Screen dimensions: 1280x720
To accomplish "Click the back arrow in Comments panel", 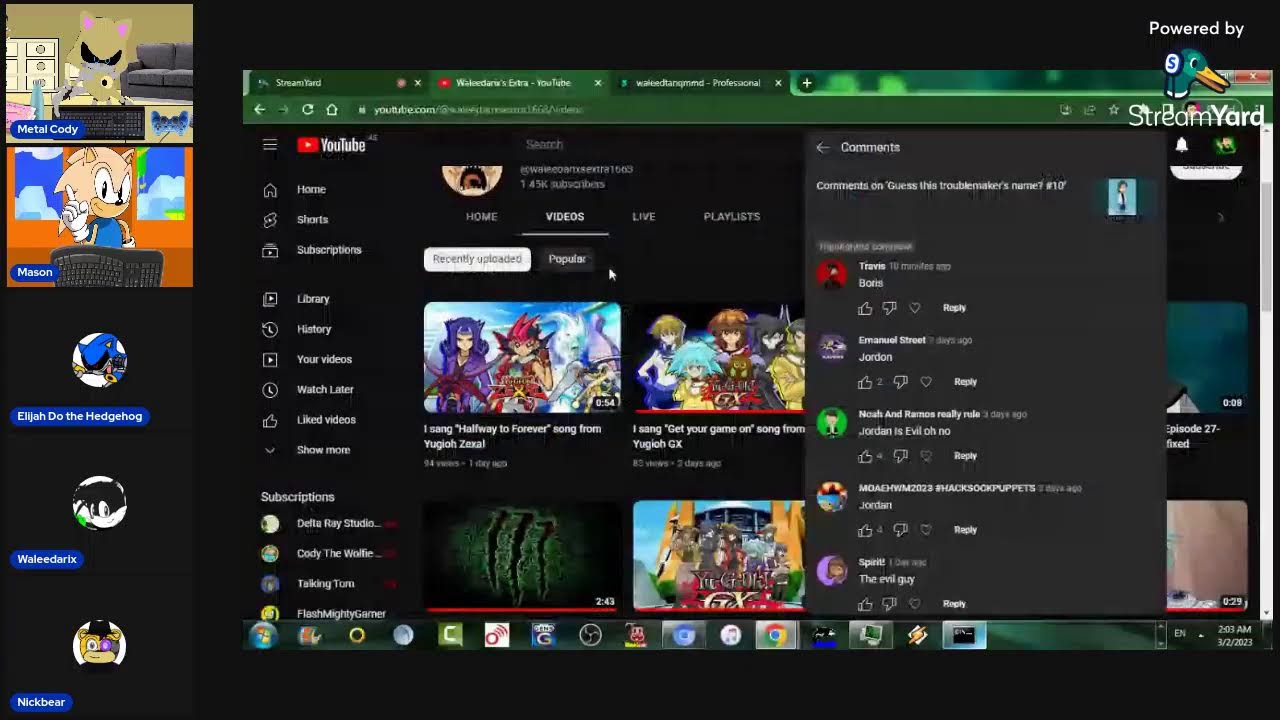I will 822,147.
